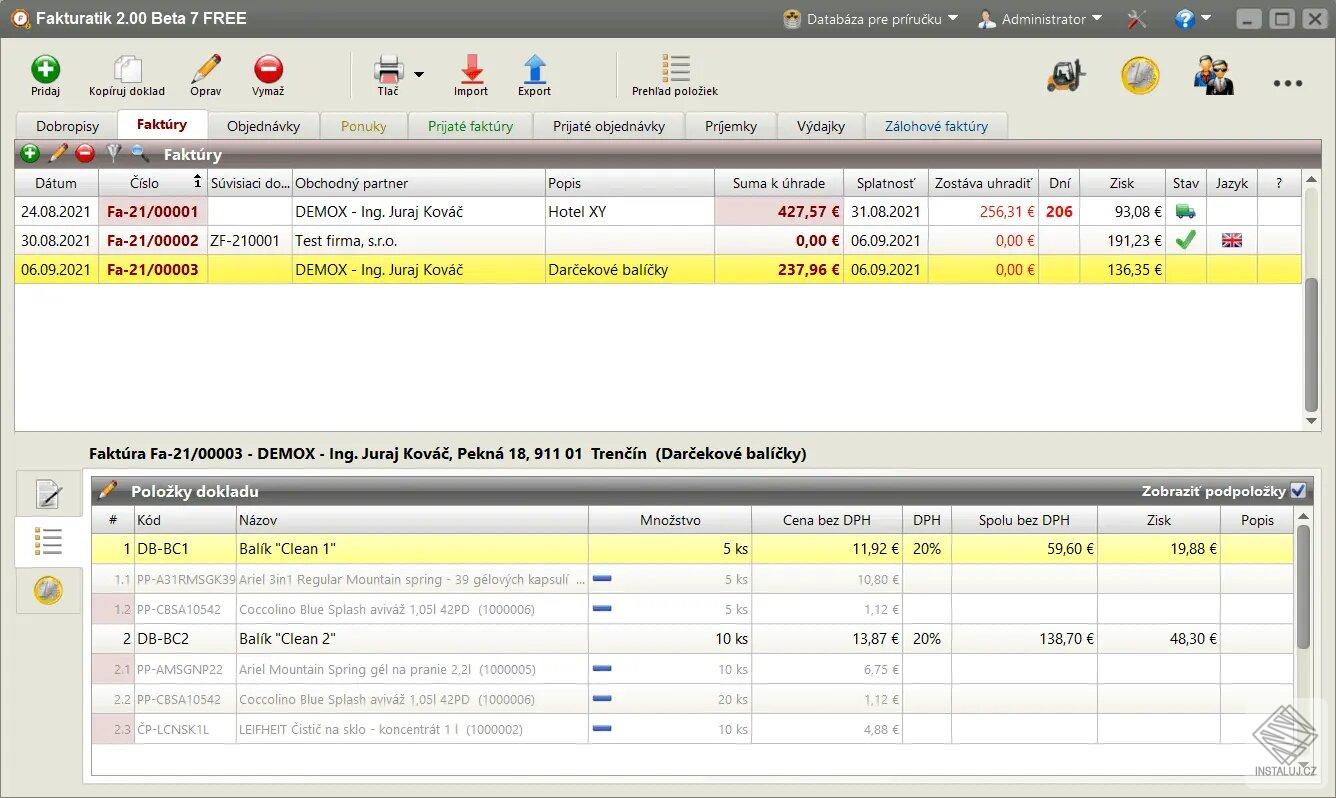Switch to the Príjemky tab
This screenshot has width=1336, height=798.
[x=731, y=126]
